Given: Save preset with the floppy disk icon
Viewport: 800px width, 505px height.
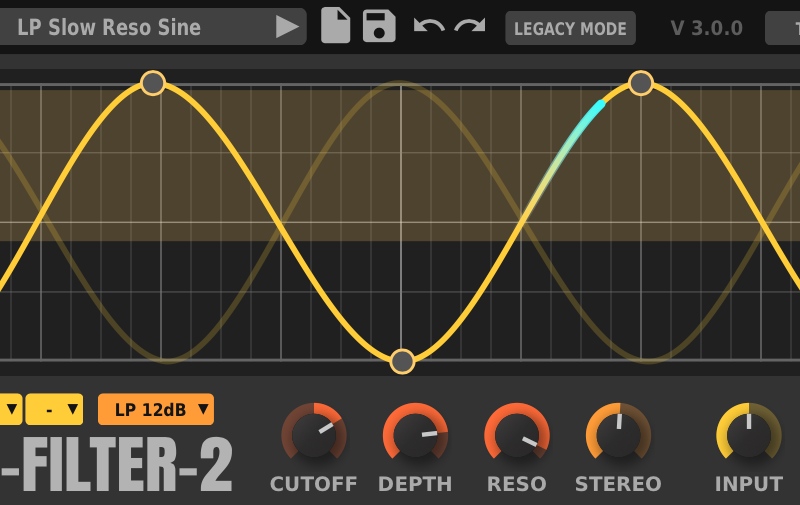Looking at the screenshot, I should tap(379, 26).
